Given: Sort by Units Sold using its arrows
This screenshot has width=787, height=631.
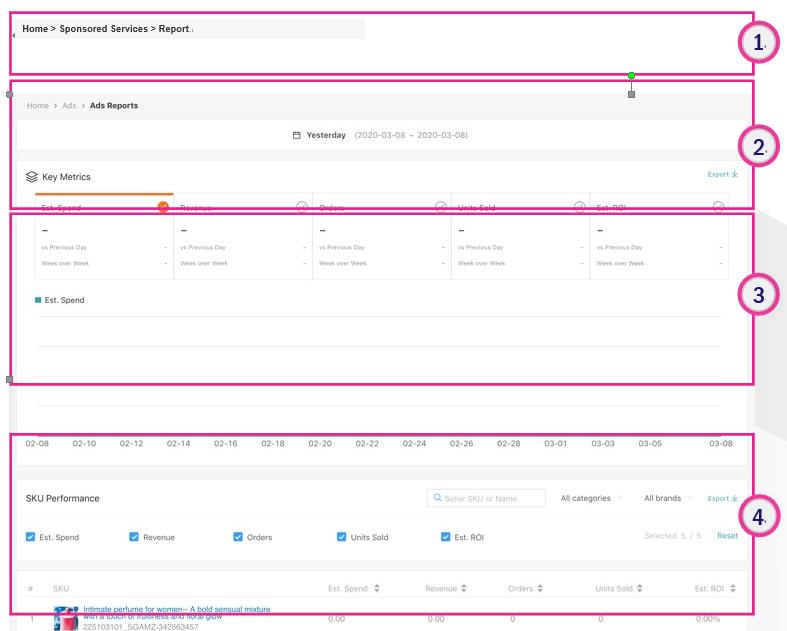Looking at the screenshot, I should click(640, 588).
